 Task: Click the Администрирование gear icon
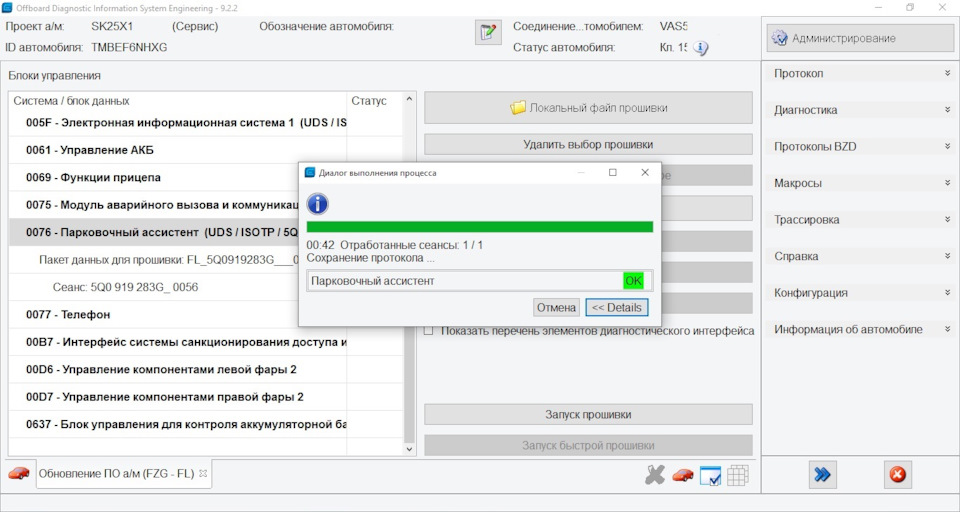(779, 38)
